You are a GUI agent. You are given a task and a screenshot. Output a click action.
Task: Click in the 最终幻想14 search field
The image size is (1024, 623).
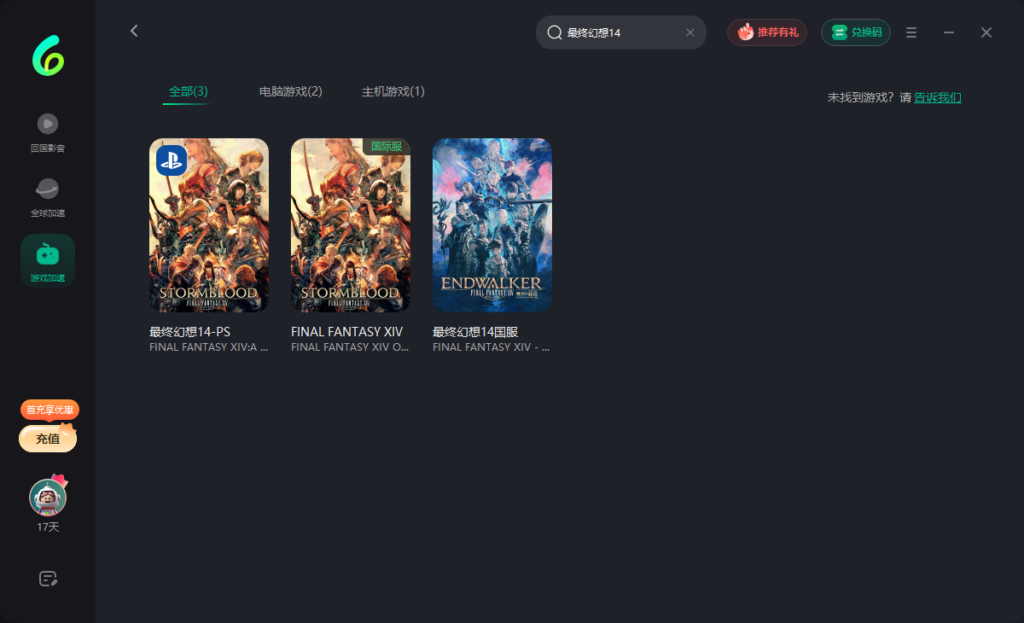[x=620, y=33]
